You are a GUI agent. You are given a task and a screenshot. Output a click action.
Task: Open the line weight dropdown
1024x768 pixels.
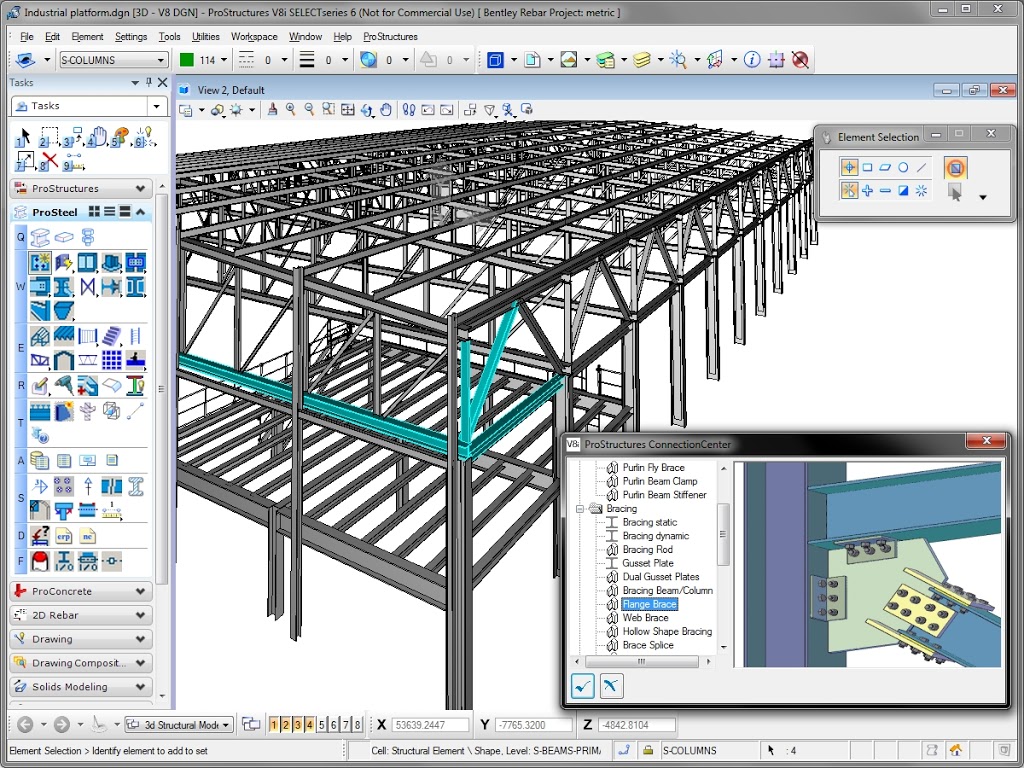click(345, 60)
